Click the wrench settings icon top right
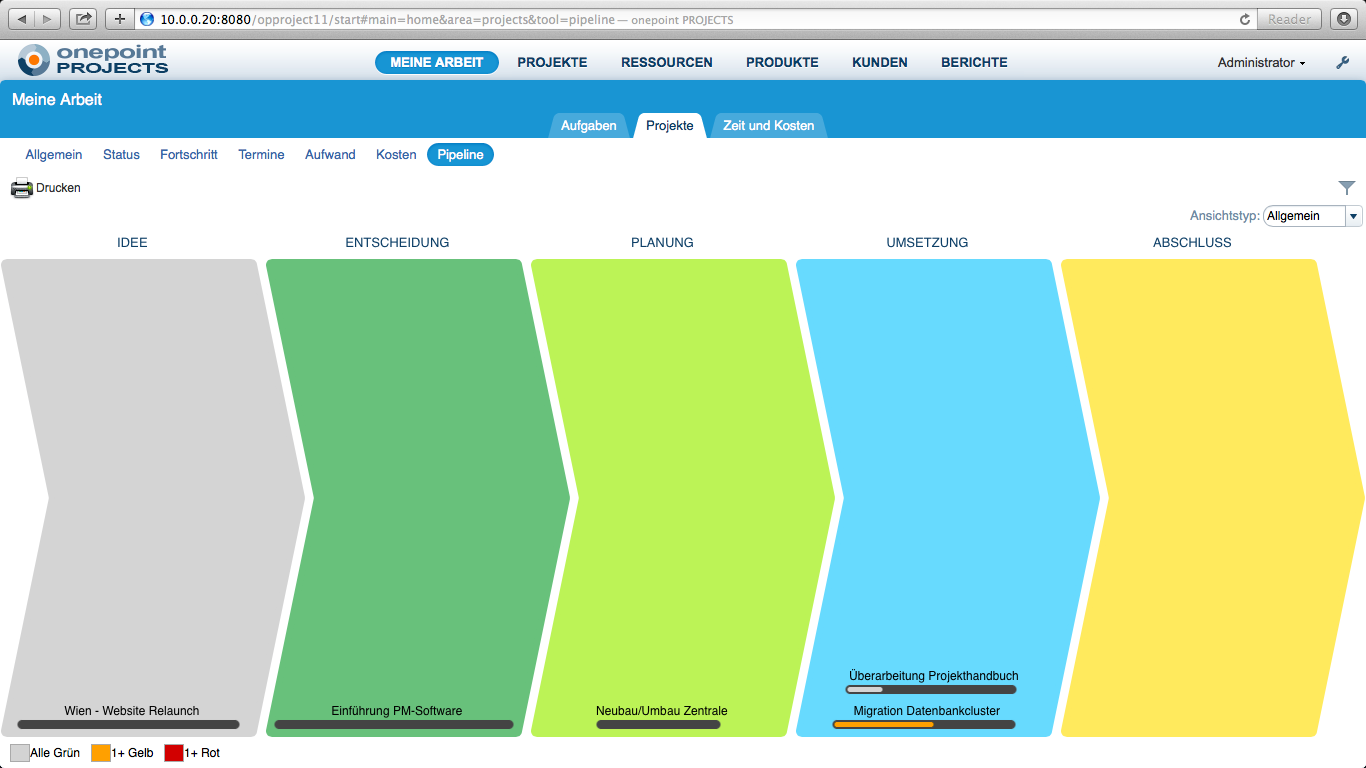The image size is (1366, 768). [1343, 62]
